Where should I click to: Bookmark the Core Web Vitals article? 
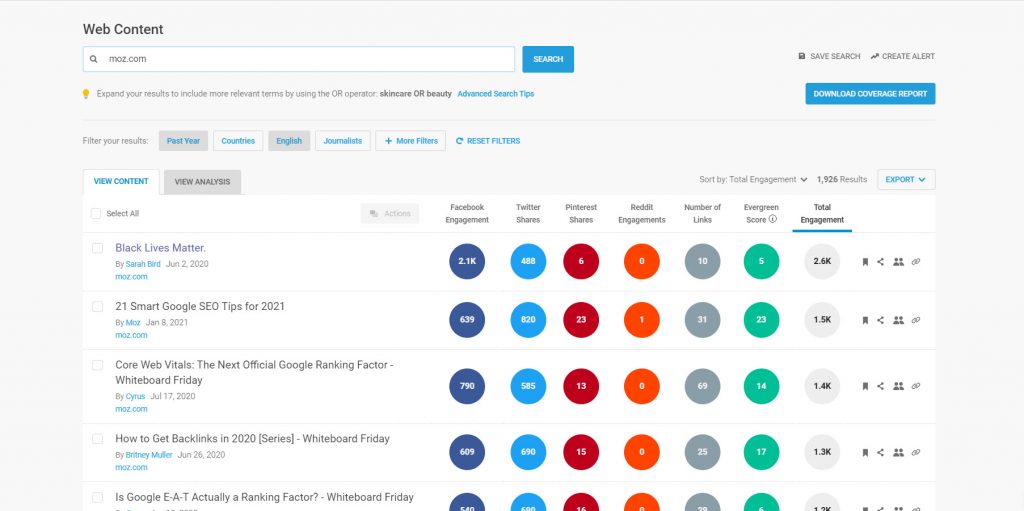pos(865,386)
